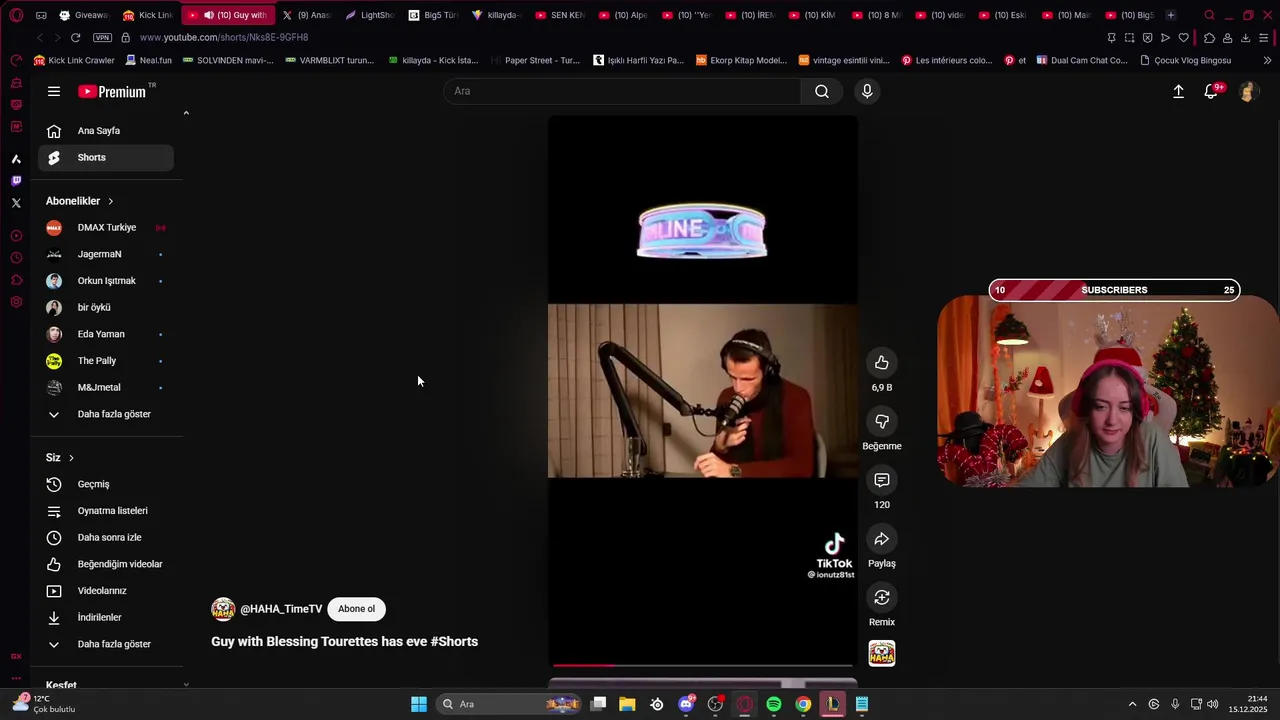
Task: Open Çocuk Vlog Bingosu bookmark
Action: pos(1185,60)
